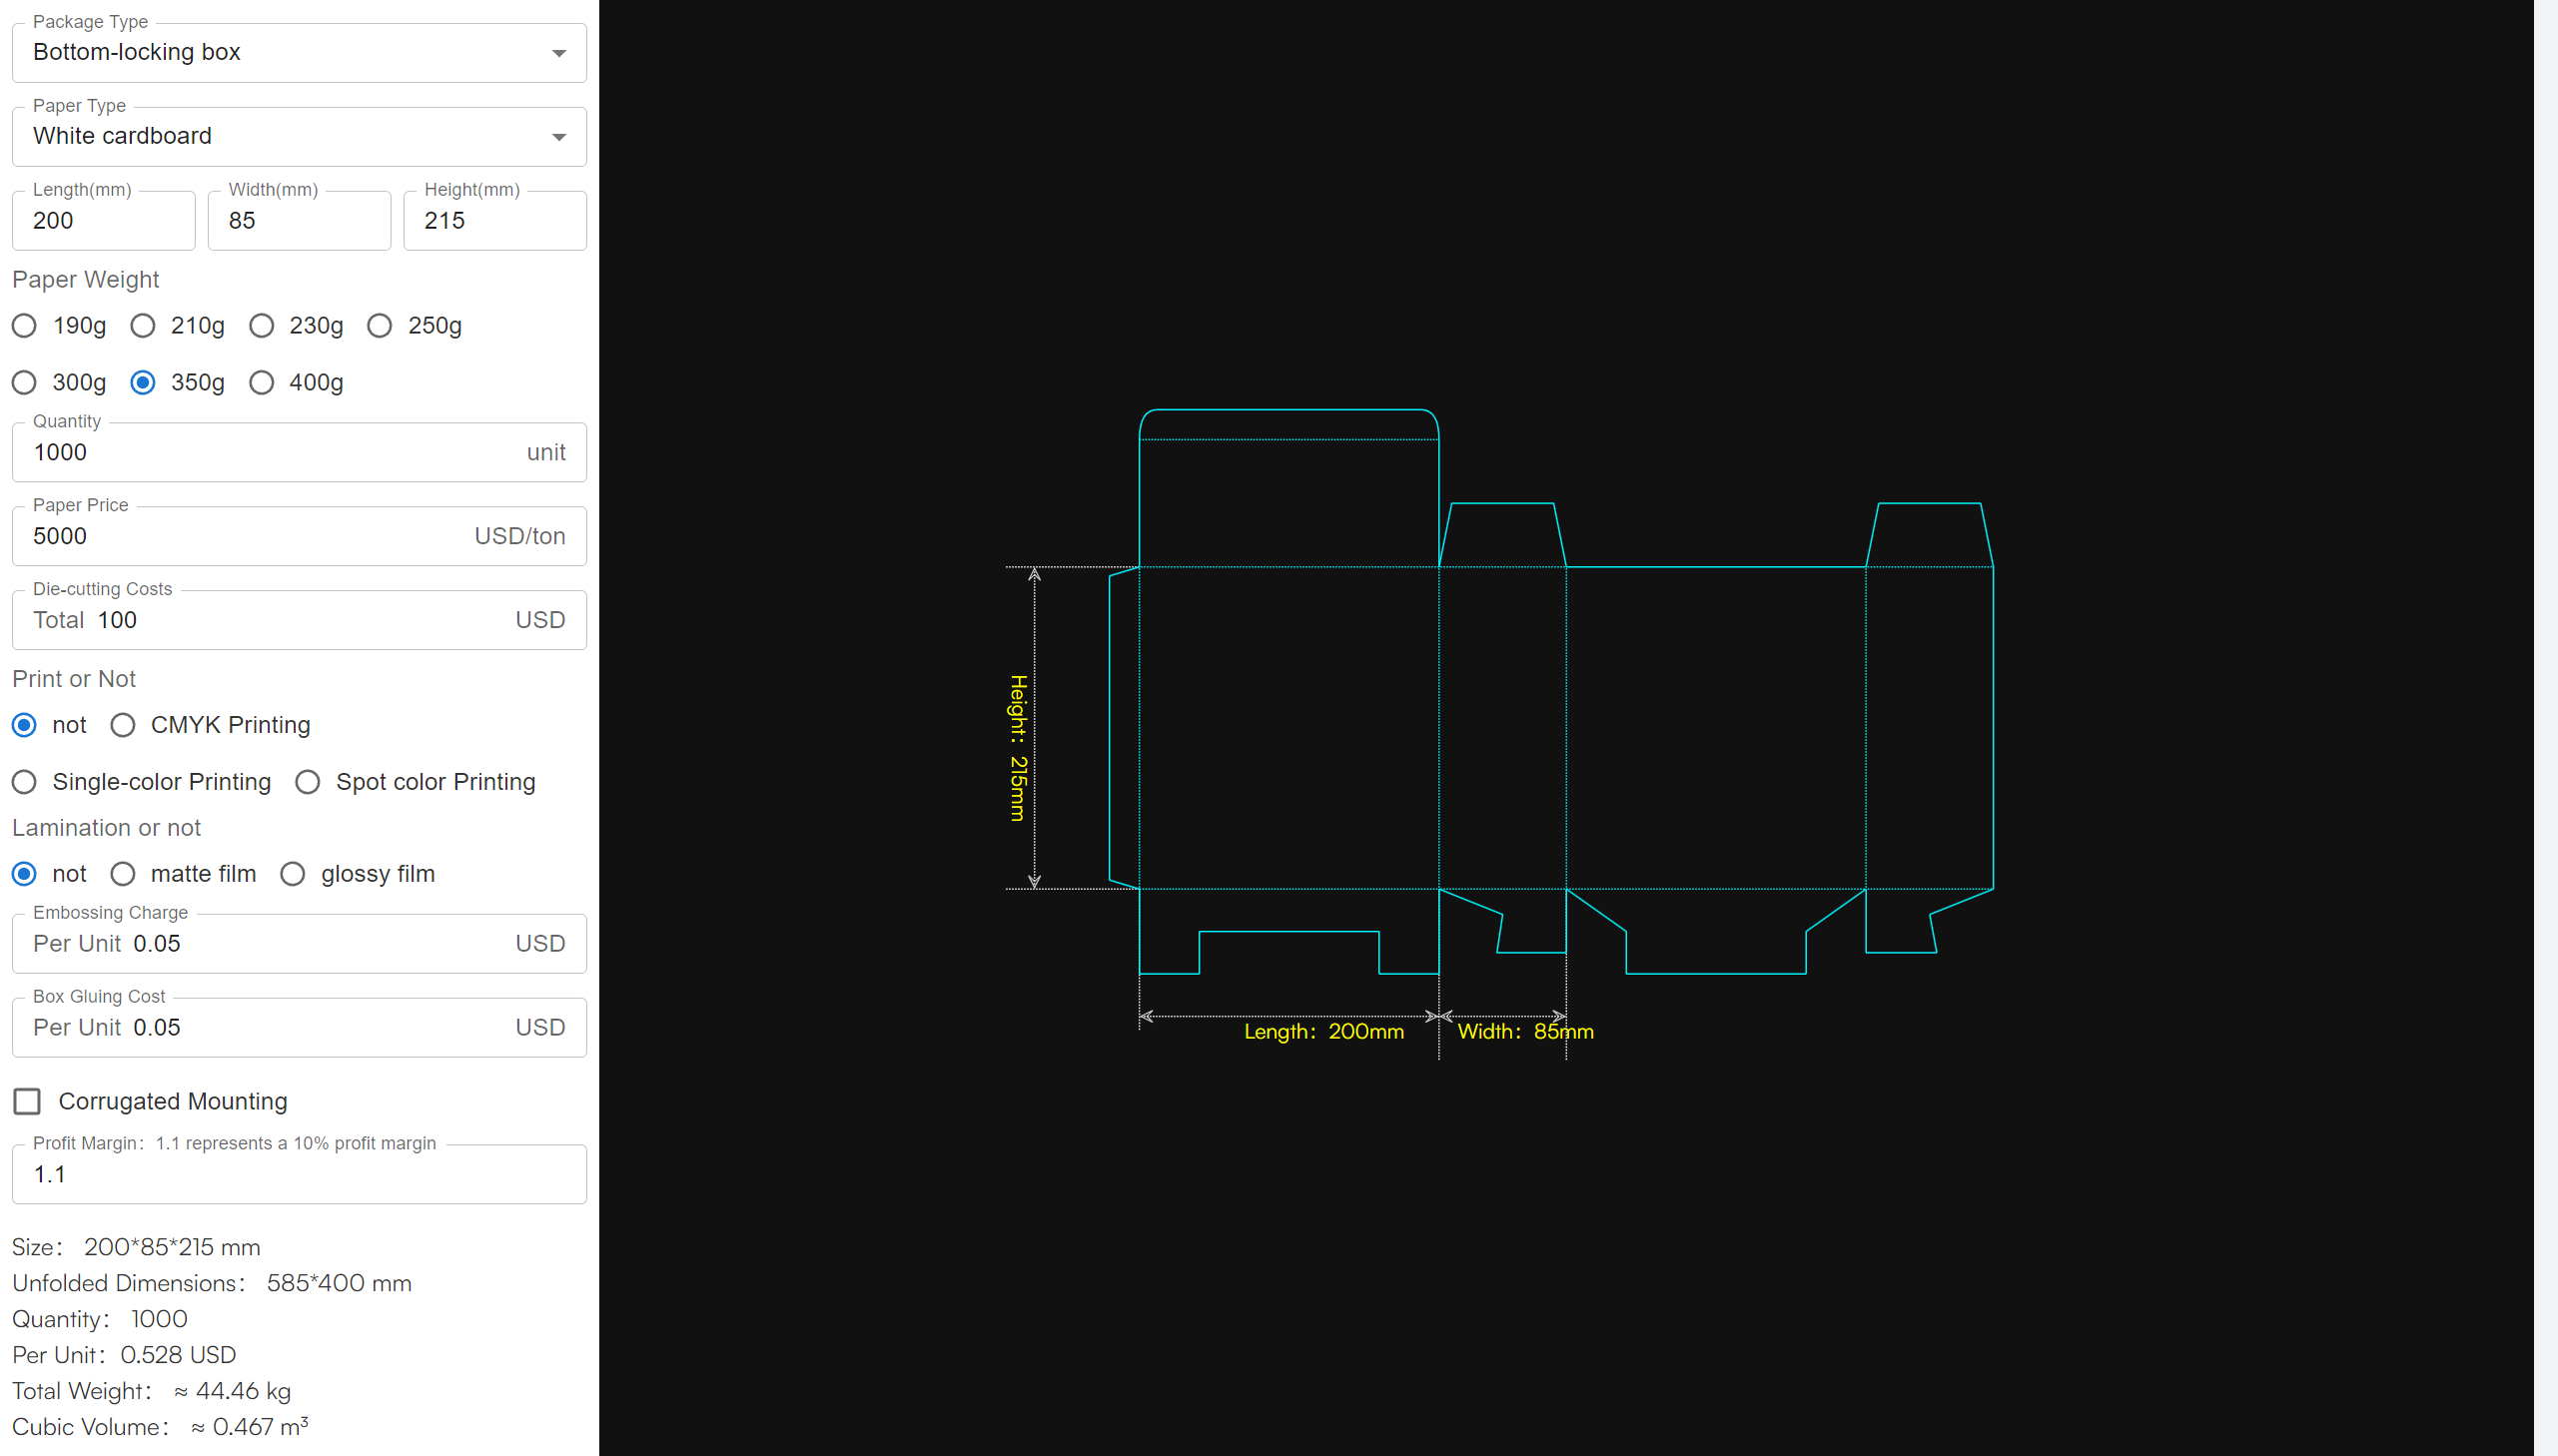This screenshot has width=2558, height=1456.
Task: Edit the Die-cutting Costs field
Action: pos(300,621)
